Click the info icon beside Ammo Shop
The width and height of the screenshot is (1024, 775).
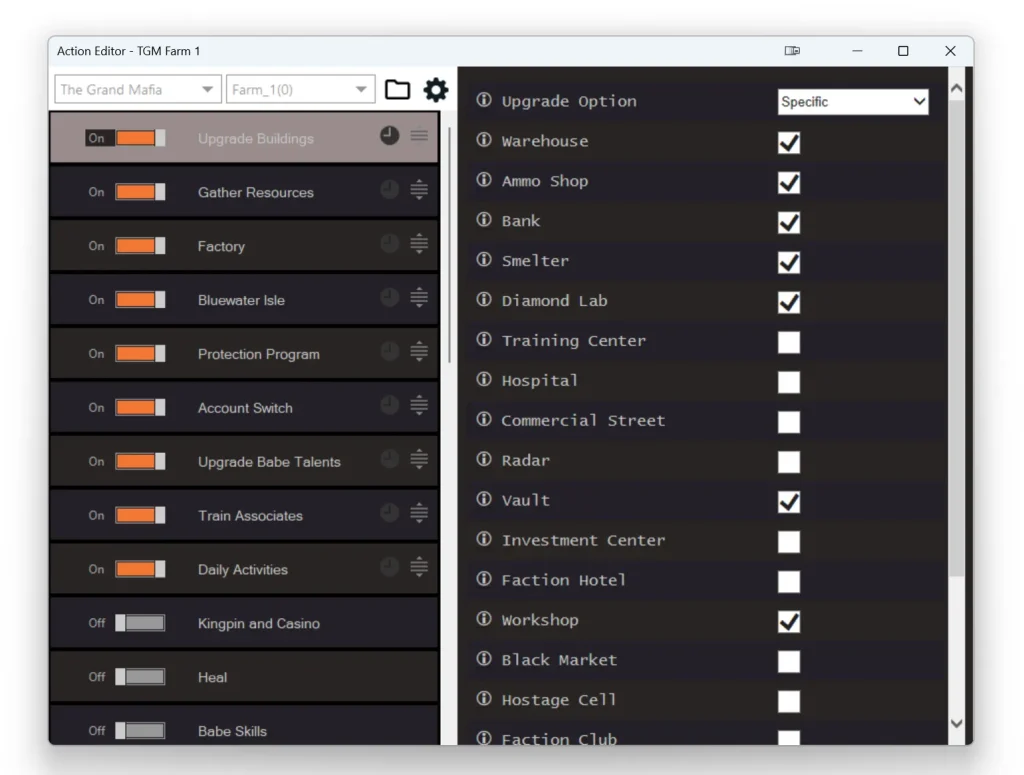click(x=484, y=180)
